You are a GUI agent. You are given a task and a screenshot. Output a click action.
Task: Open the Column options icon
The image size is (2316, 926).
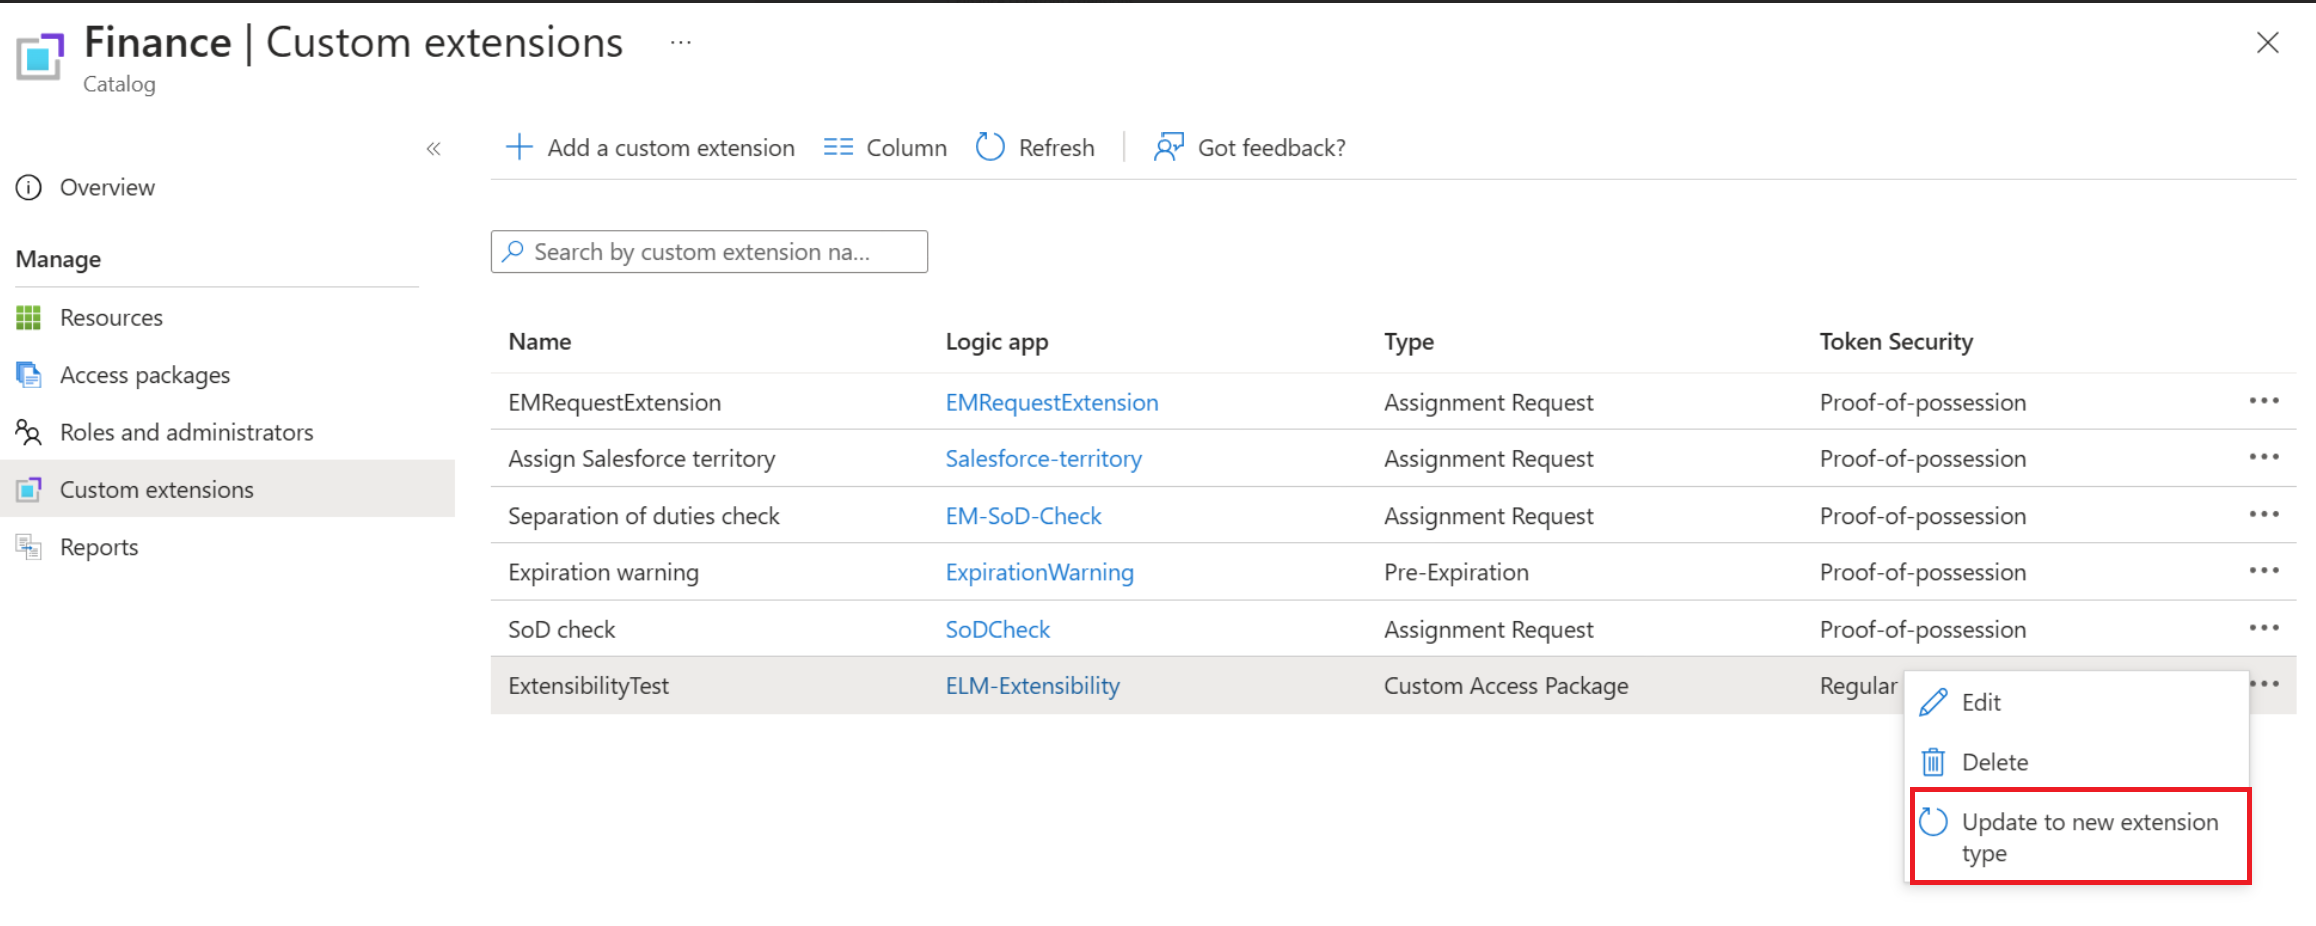click(x=838, y=148)
